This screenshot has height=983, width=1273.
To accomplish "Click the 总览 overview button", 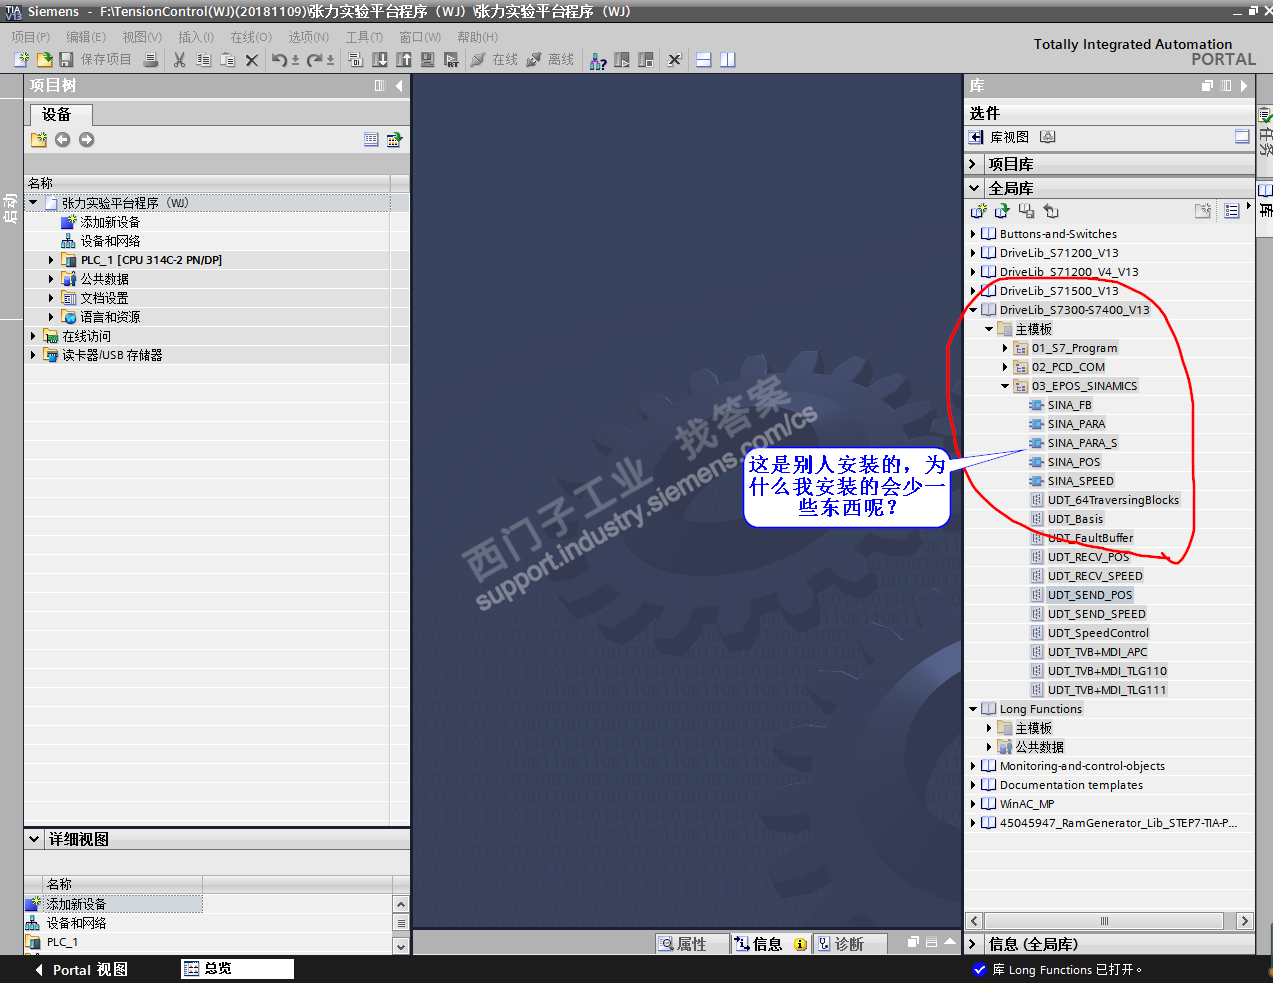I will [237, 969].
